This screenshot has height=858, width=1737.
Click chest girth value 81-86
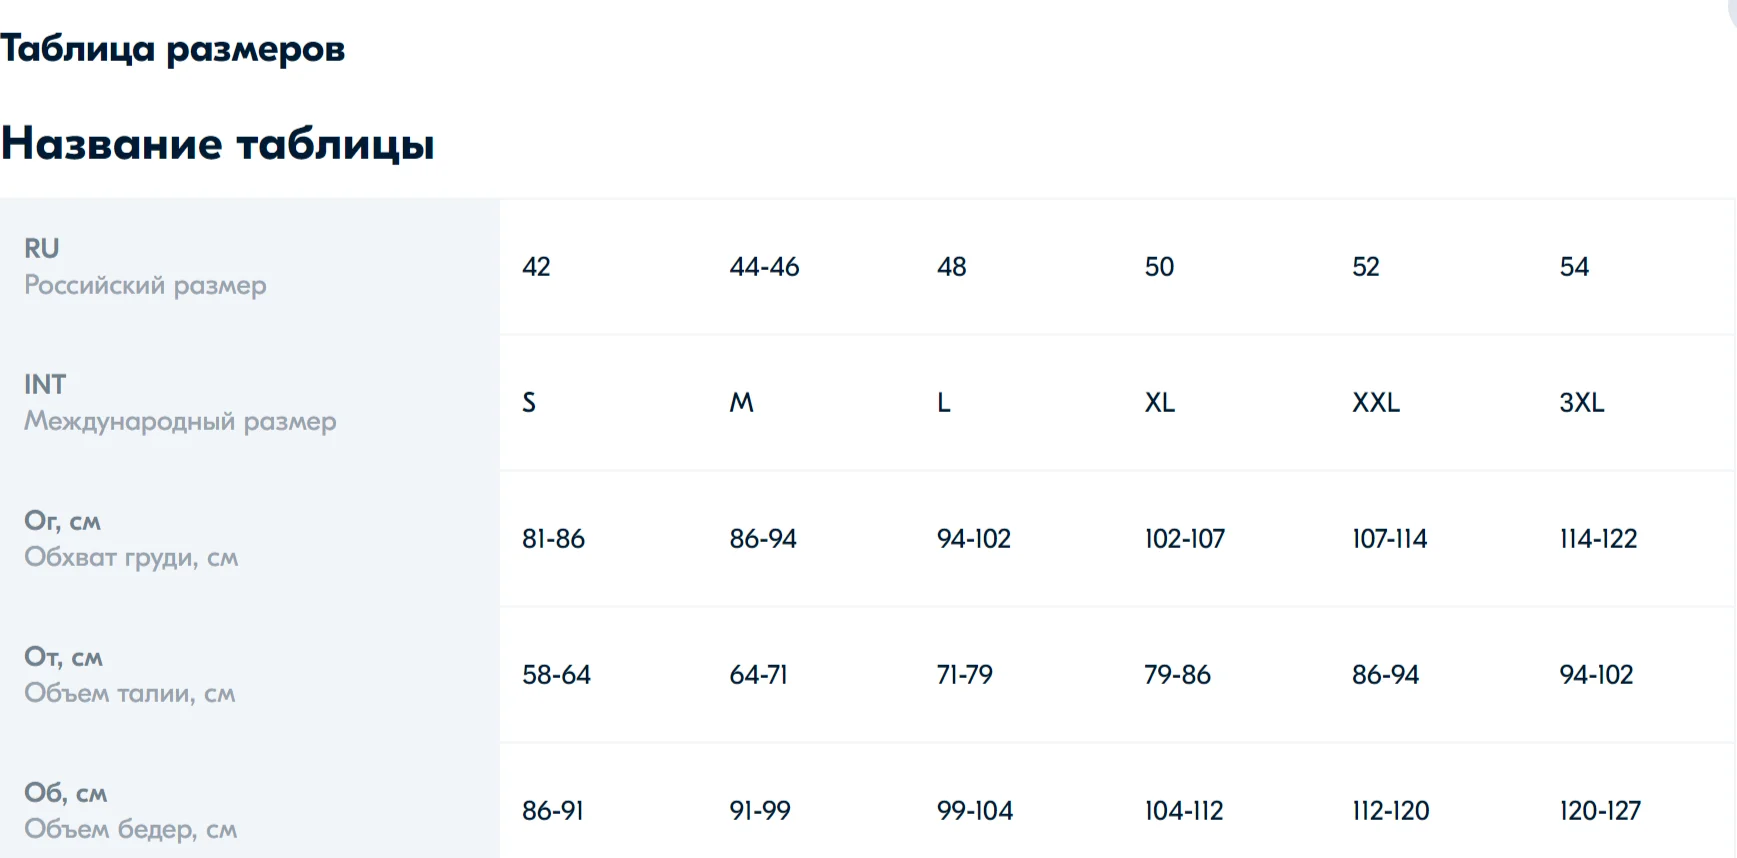[553, 539]
